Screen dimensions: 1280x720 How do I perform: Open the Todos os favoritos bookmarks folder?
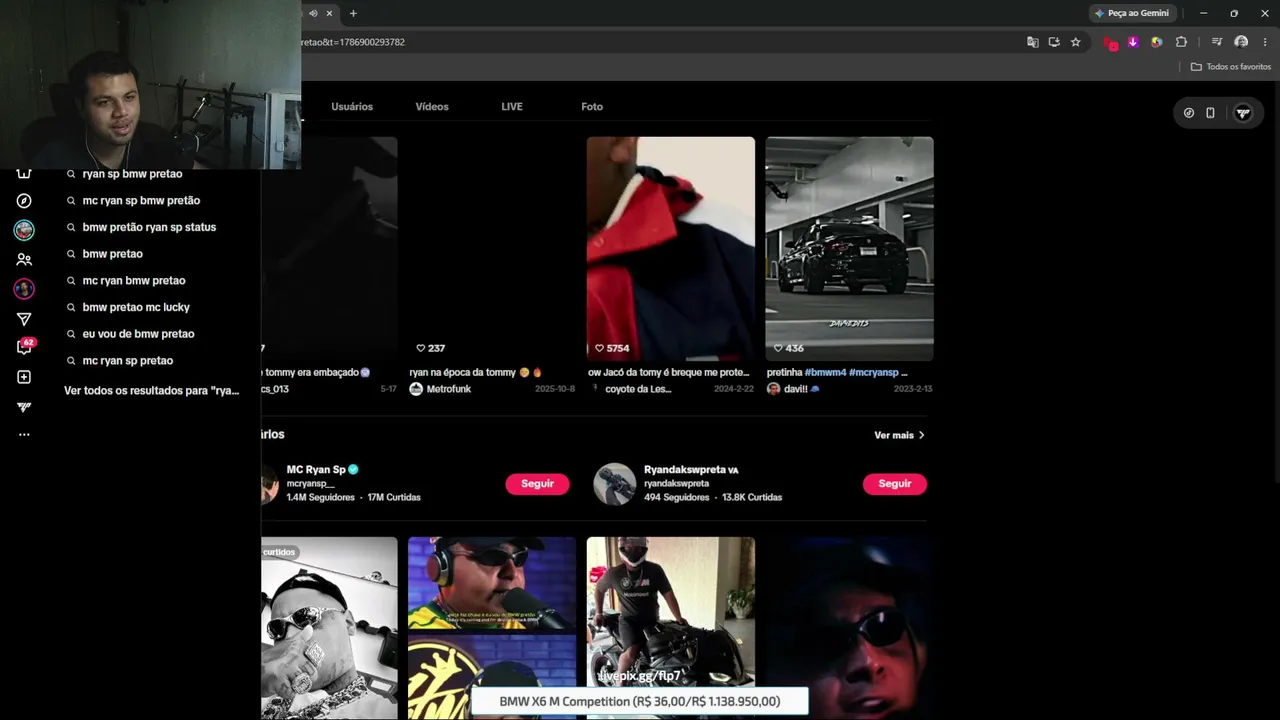tap(1231, 67)
